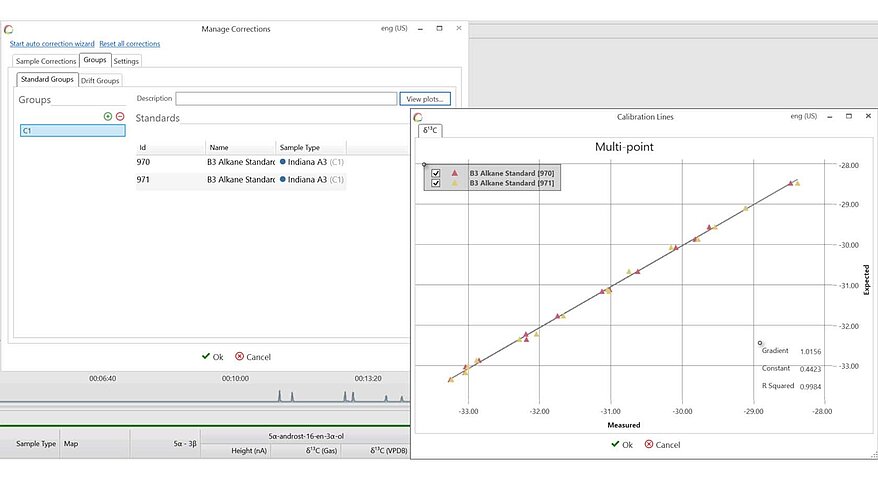
Task: Click the red remove group icon
Action: point(120,117)
